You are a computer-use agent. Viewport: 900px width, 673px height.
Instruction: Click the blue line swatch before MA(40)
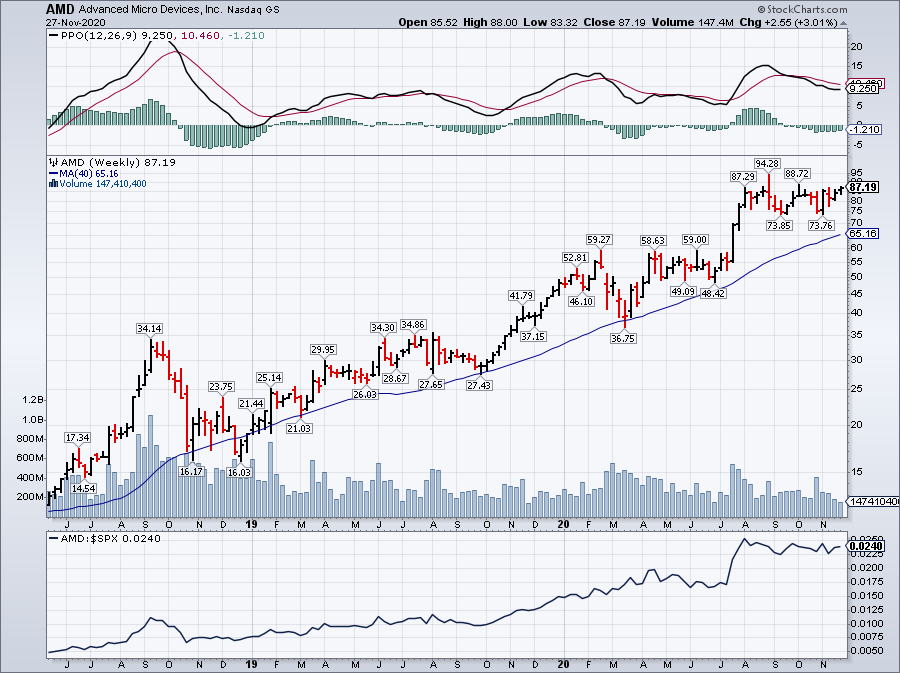coord(54,173)
